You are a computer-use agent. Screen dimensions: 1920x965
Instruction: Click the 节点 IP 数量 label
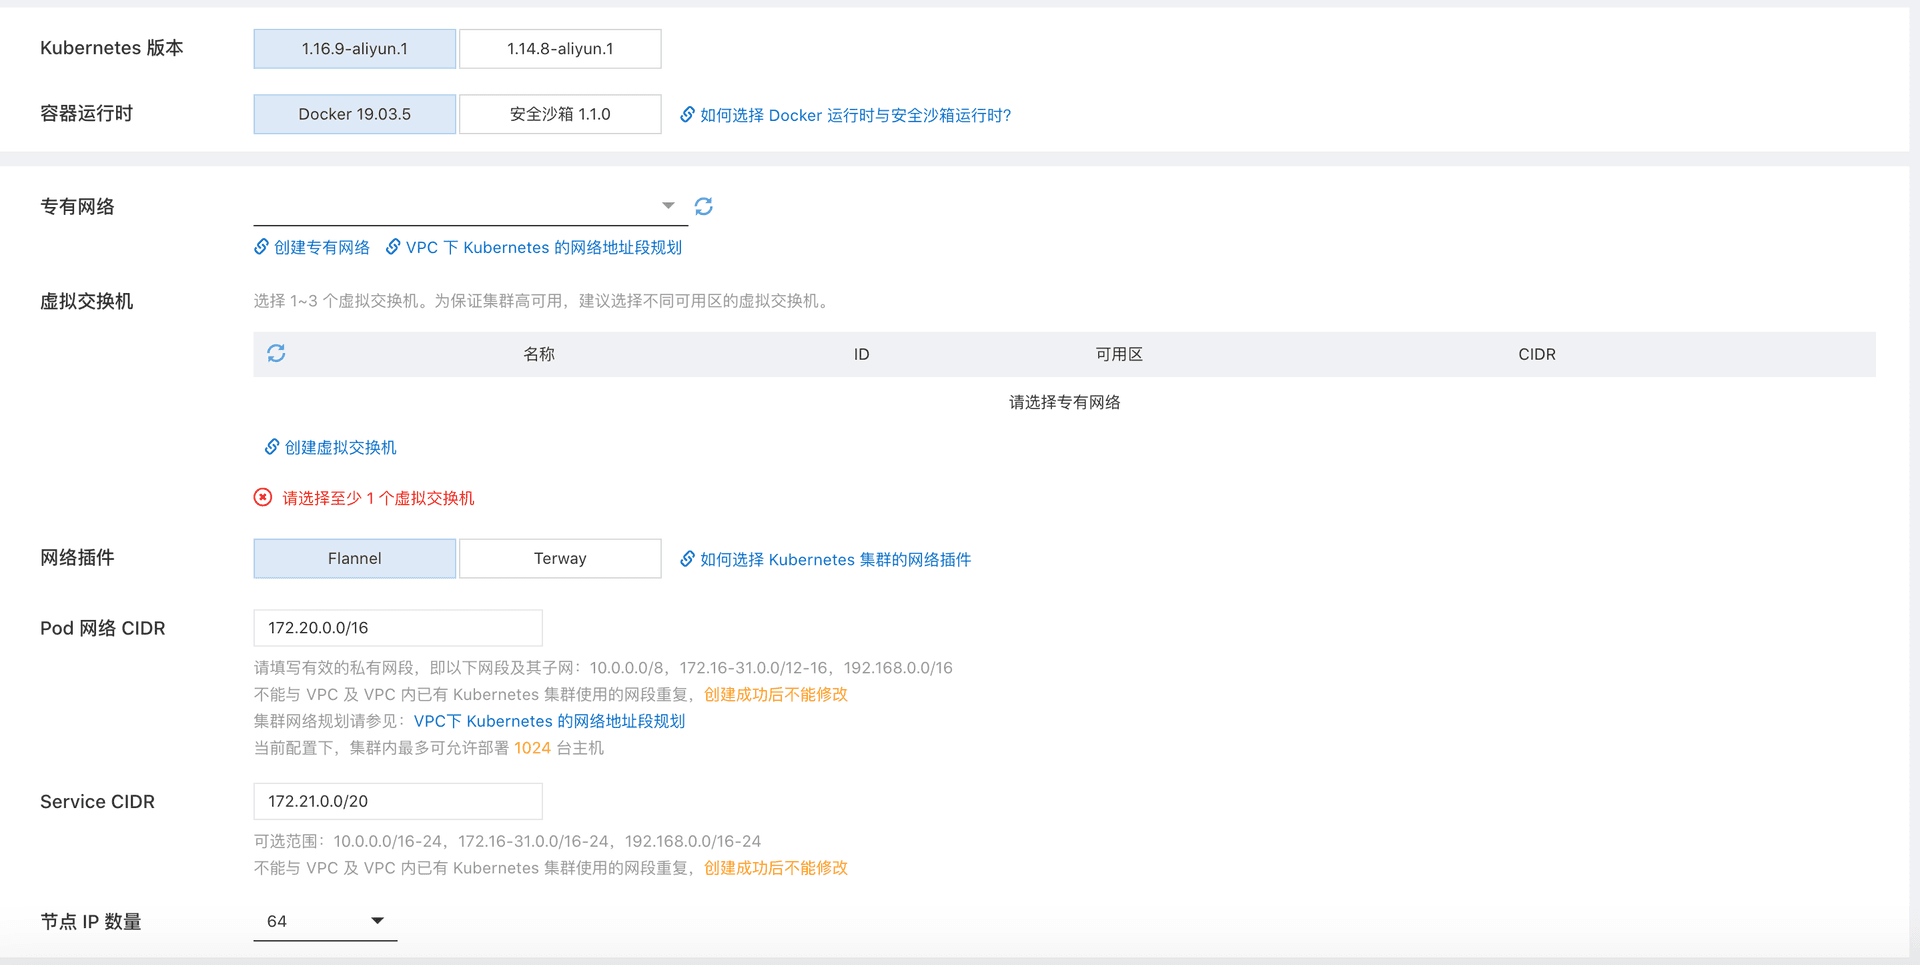pos(91,921)
